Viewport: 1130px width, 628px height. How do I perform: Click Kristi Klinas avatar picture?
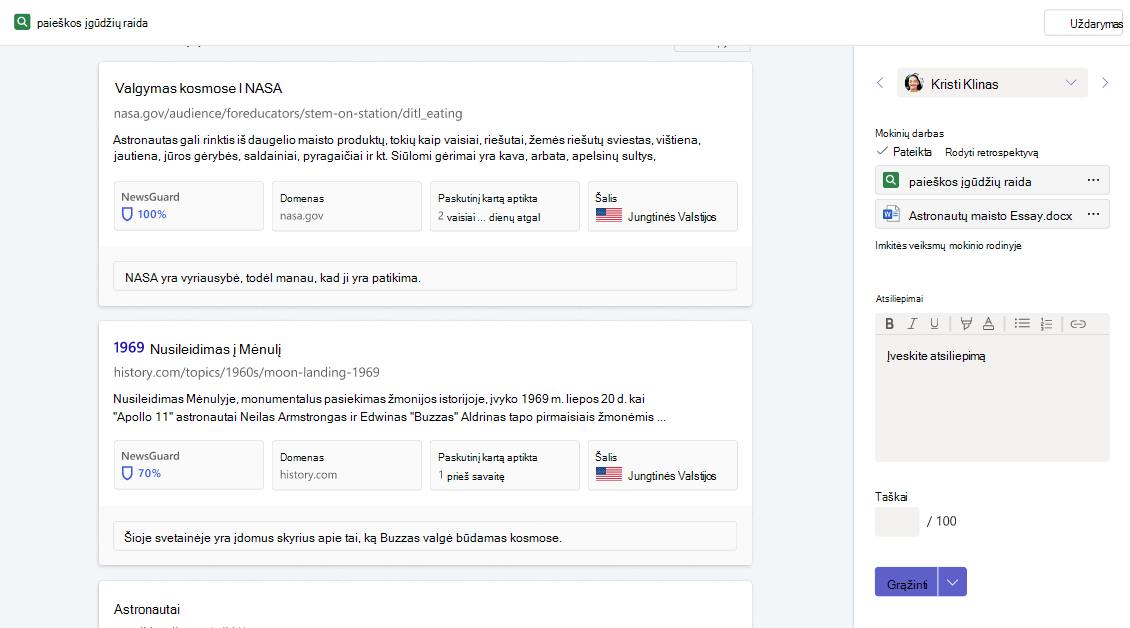tap(914, 83)
